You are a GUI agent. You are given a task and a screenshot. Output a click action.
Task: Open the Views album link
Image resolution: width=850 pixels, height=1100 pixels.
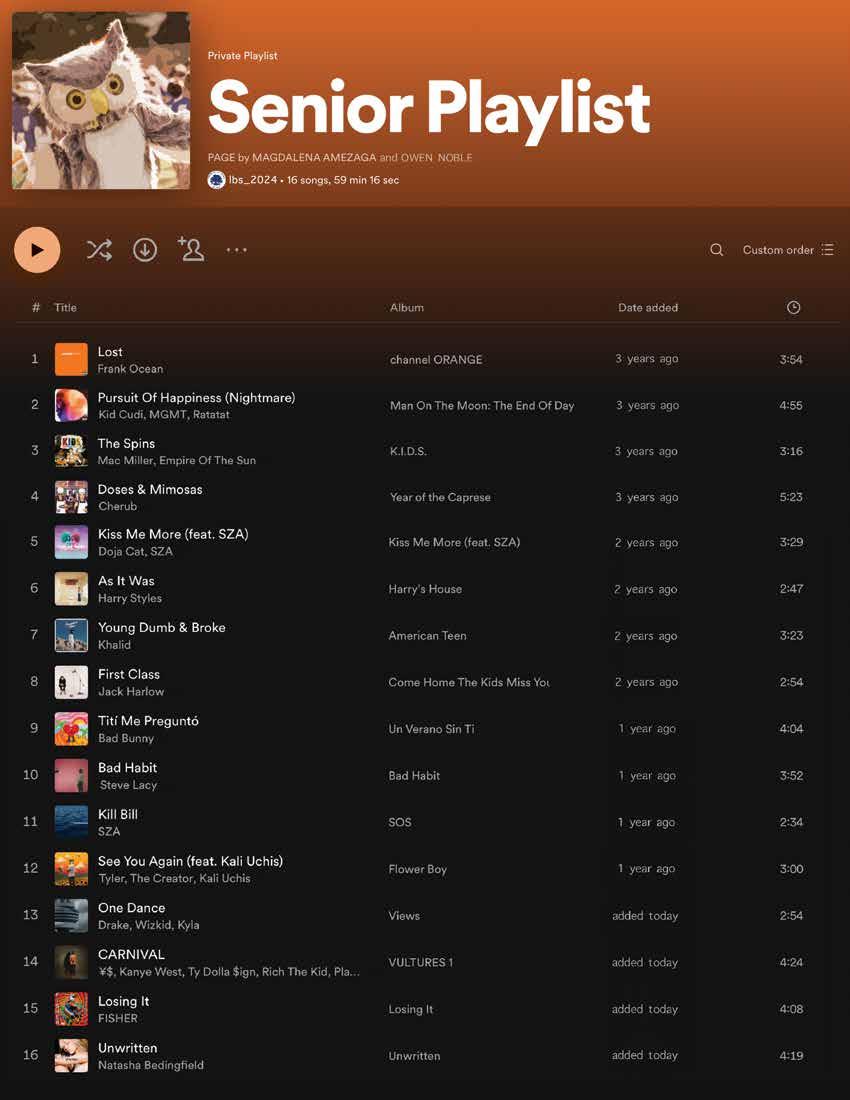pos(404,915)
